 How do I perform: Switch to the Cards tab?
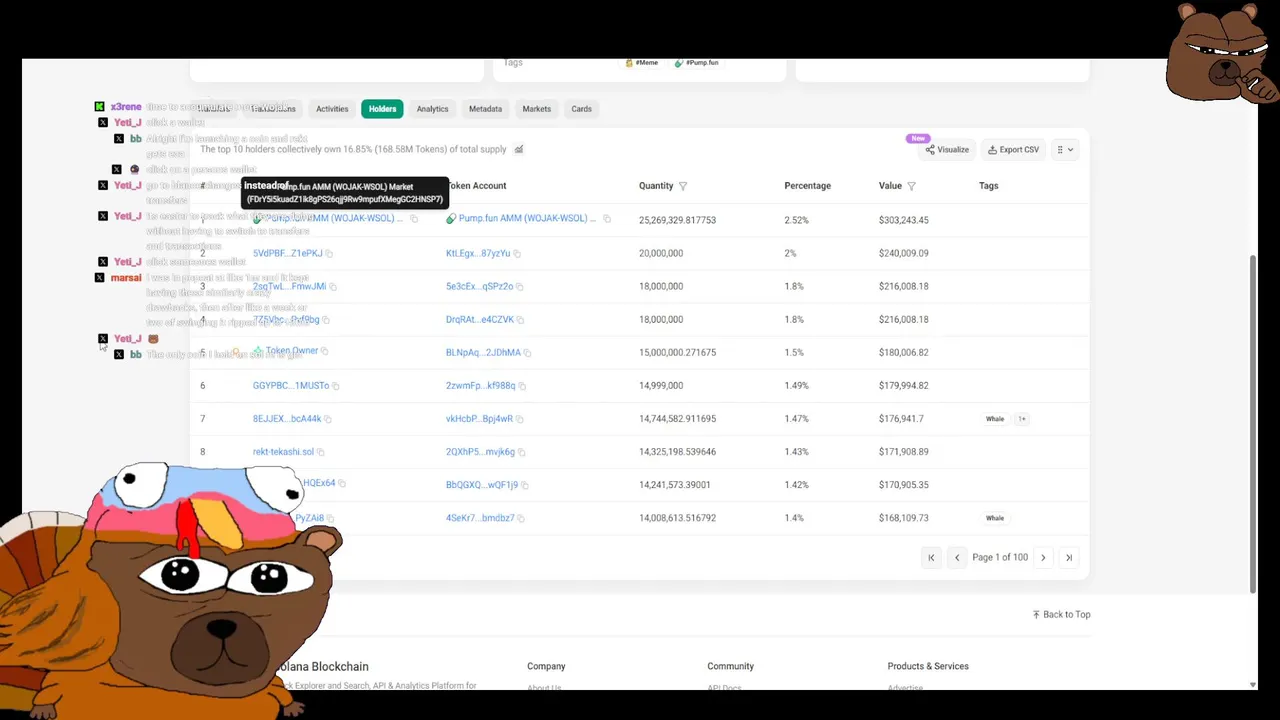pos(581,109)
